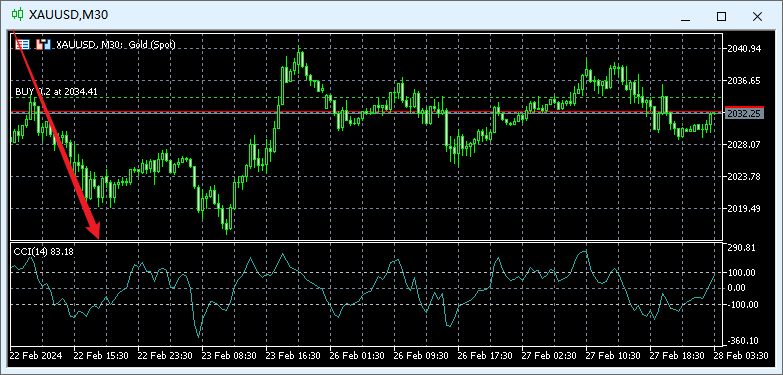Viewport: 783px width, 375px height.
Task: Select the "CCI(14) 83.18" indicator label
Action: (x=43, y=252)
